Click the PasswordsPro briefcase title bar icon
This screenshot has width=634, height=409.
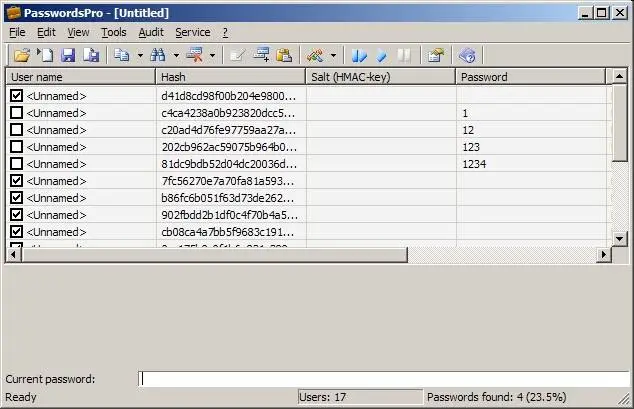pyautogui.click(x=13, y=13)
